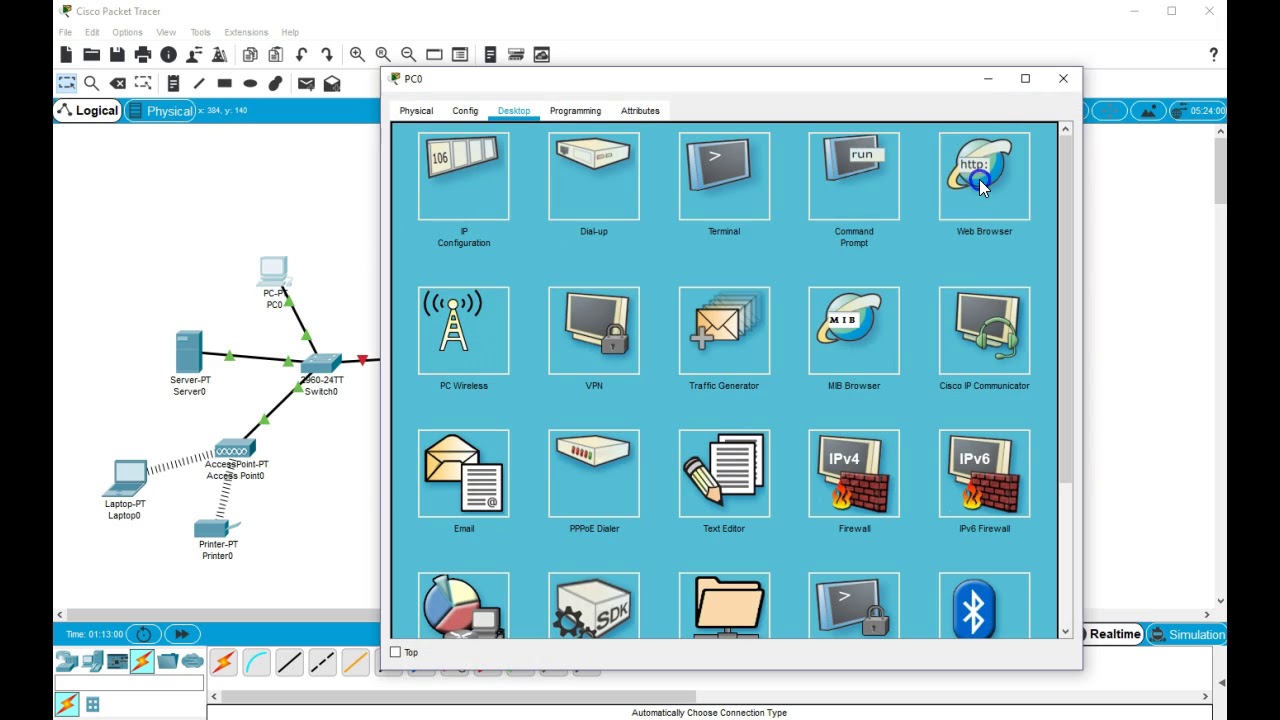1280x720 pixels.
Task: Select the PC Wireless utility
Action: click(463, 330)
